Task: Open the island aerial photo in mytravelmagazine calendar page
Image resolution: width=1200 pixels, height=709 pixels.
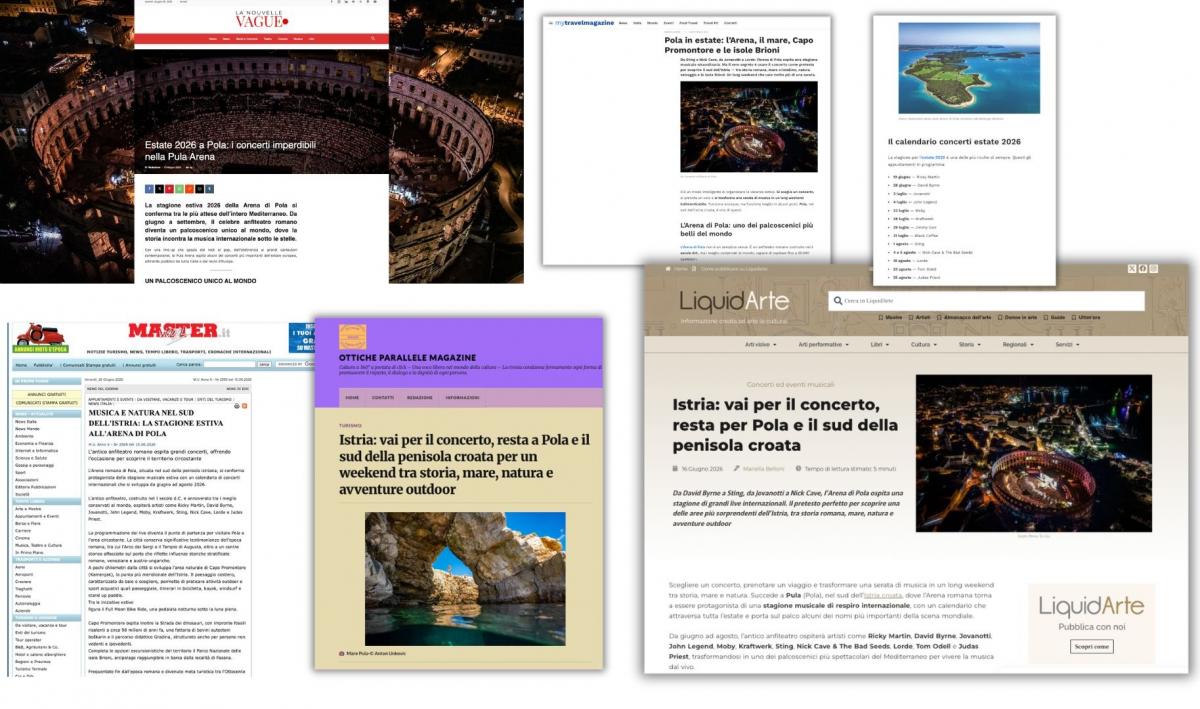Action: pos(969,67)
